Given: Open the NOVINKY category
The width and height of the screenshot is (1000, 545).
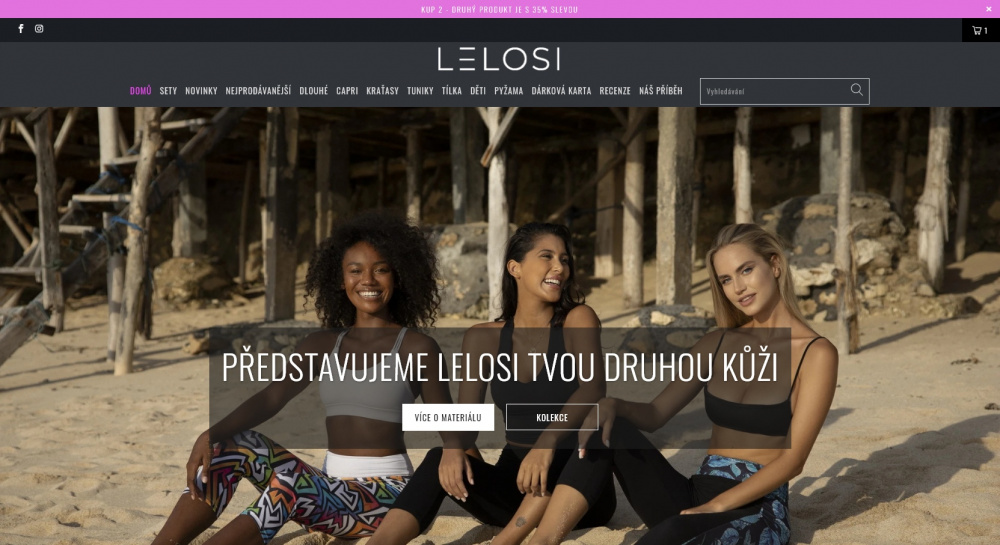Looking at the screenshot, I should tap(201, 91).
